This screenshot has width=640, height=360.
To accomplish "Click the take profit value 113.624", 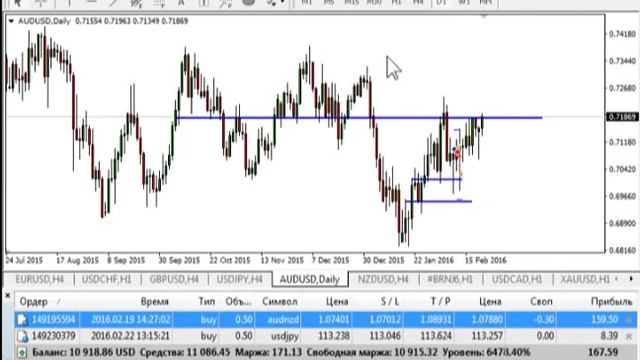I will tap(435, 336).
